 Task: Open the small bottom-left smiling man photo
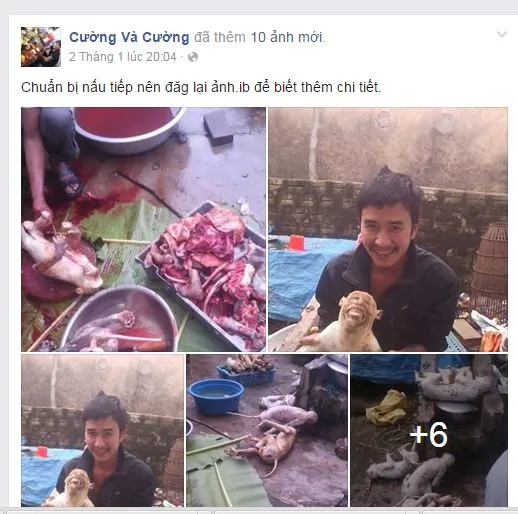[103, 430]
